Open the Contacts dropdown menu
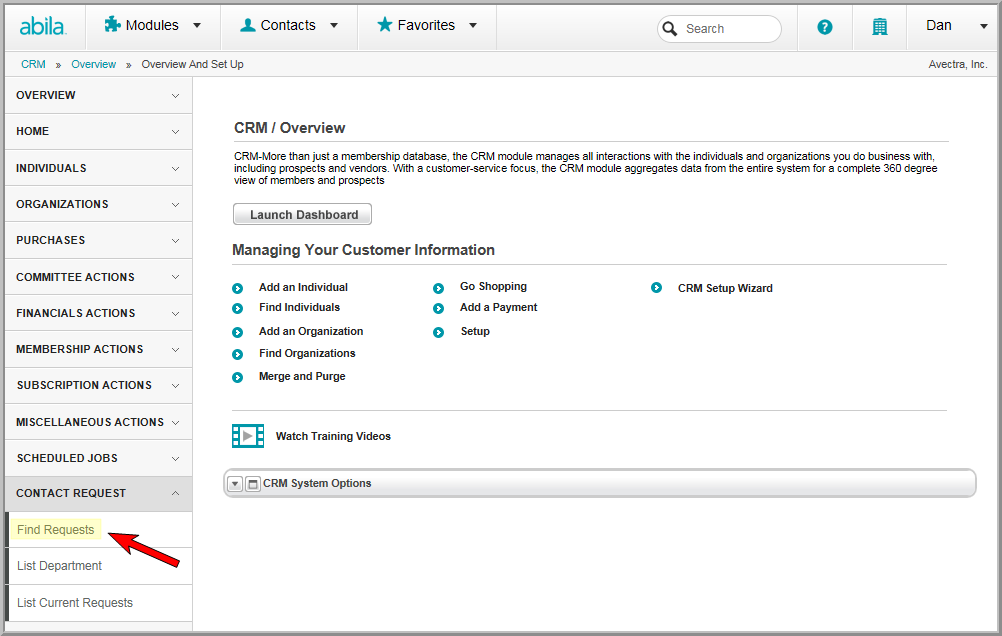1002x636 pixels. (x=334, y=26)
